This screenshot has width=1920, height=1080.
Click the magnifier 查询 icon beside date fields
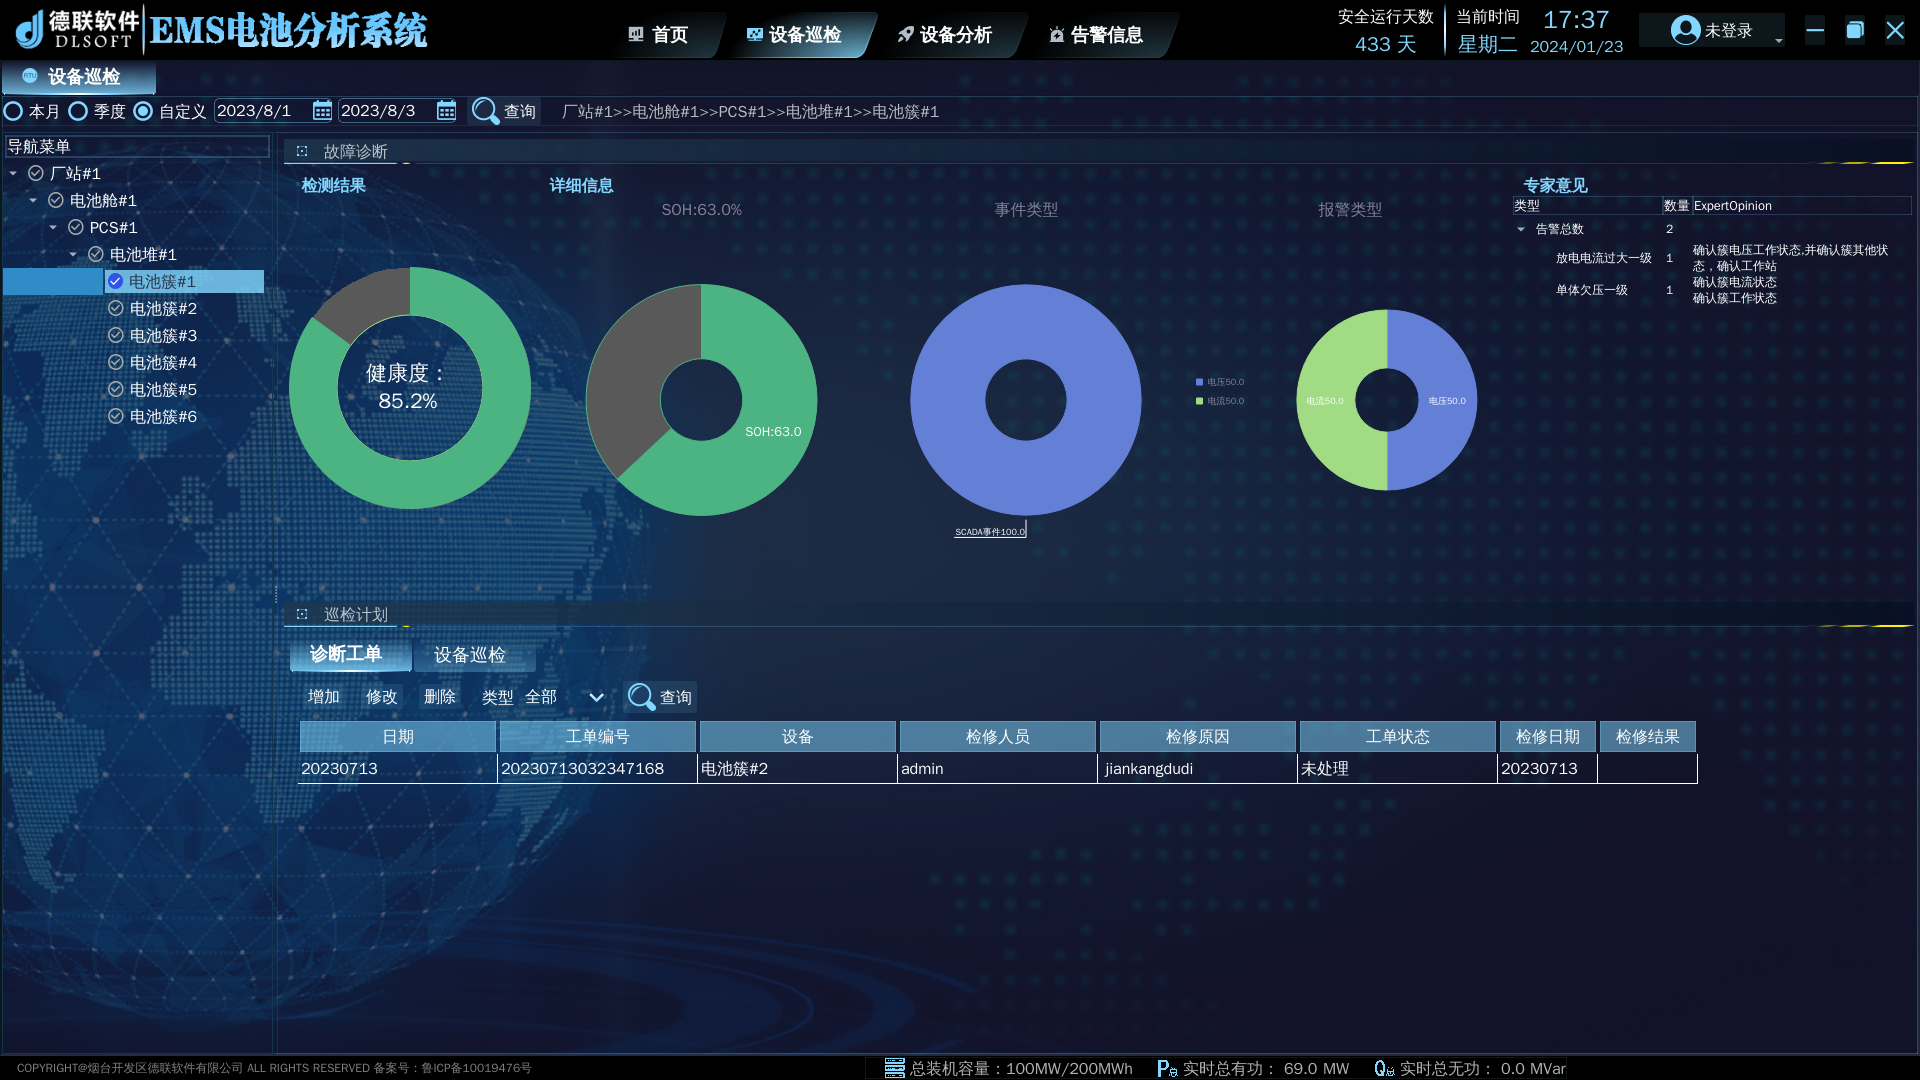click(x=486, y=111)
